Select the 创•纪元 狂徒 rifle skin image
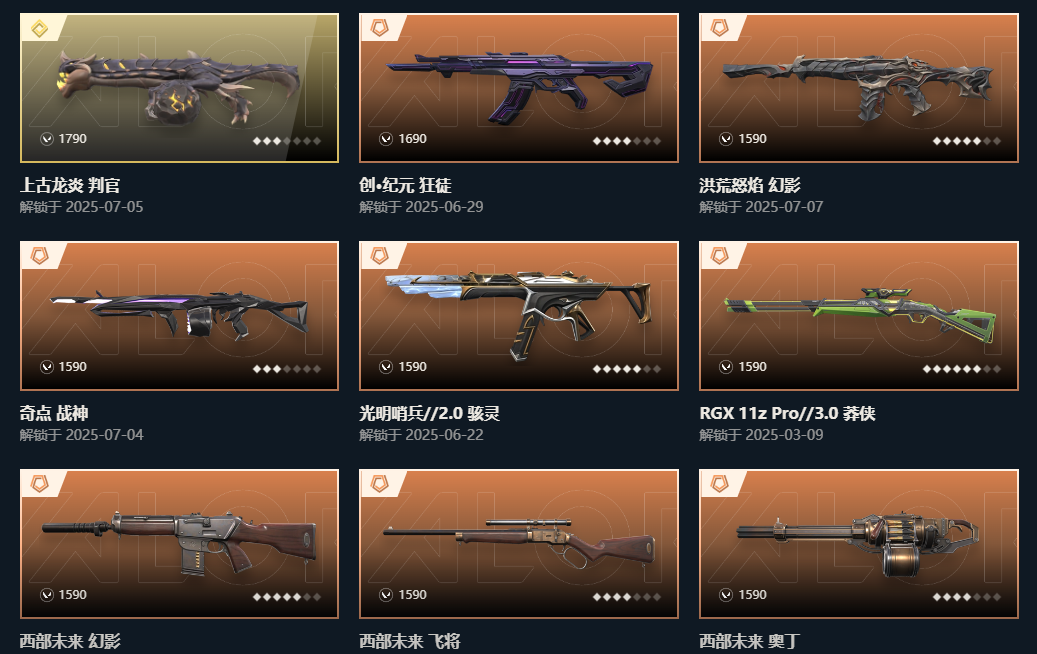The width and height of the screenshot is (1037, 654). [519, 88]
